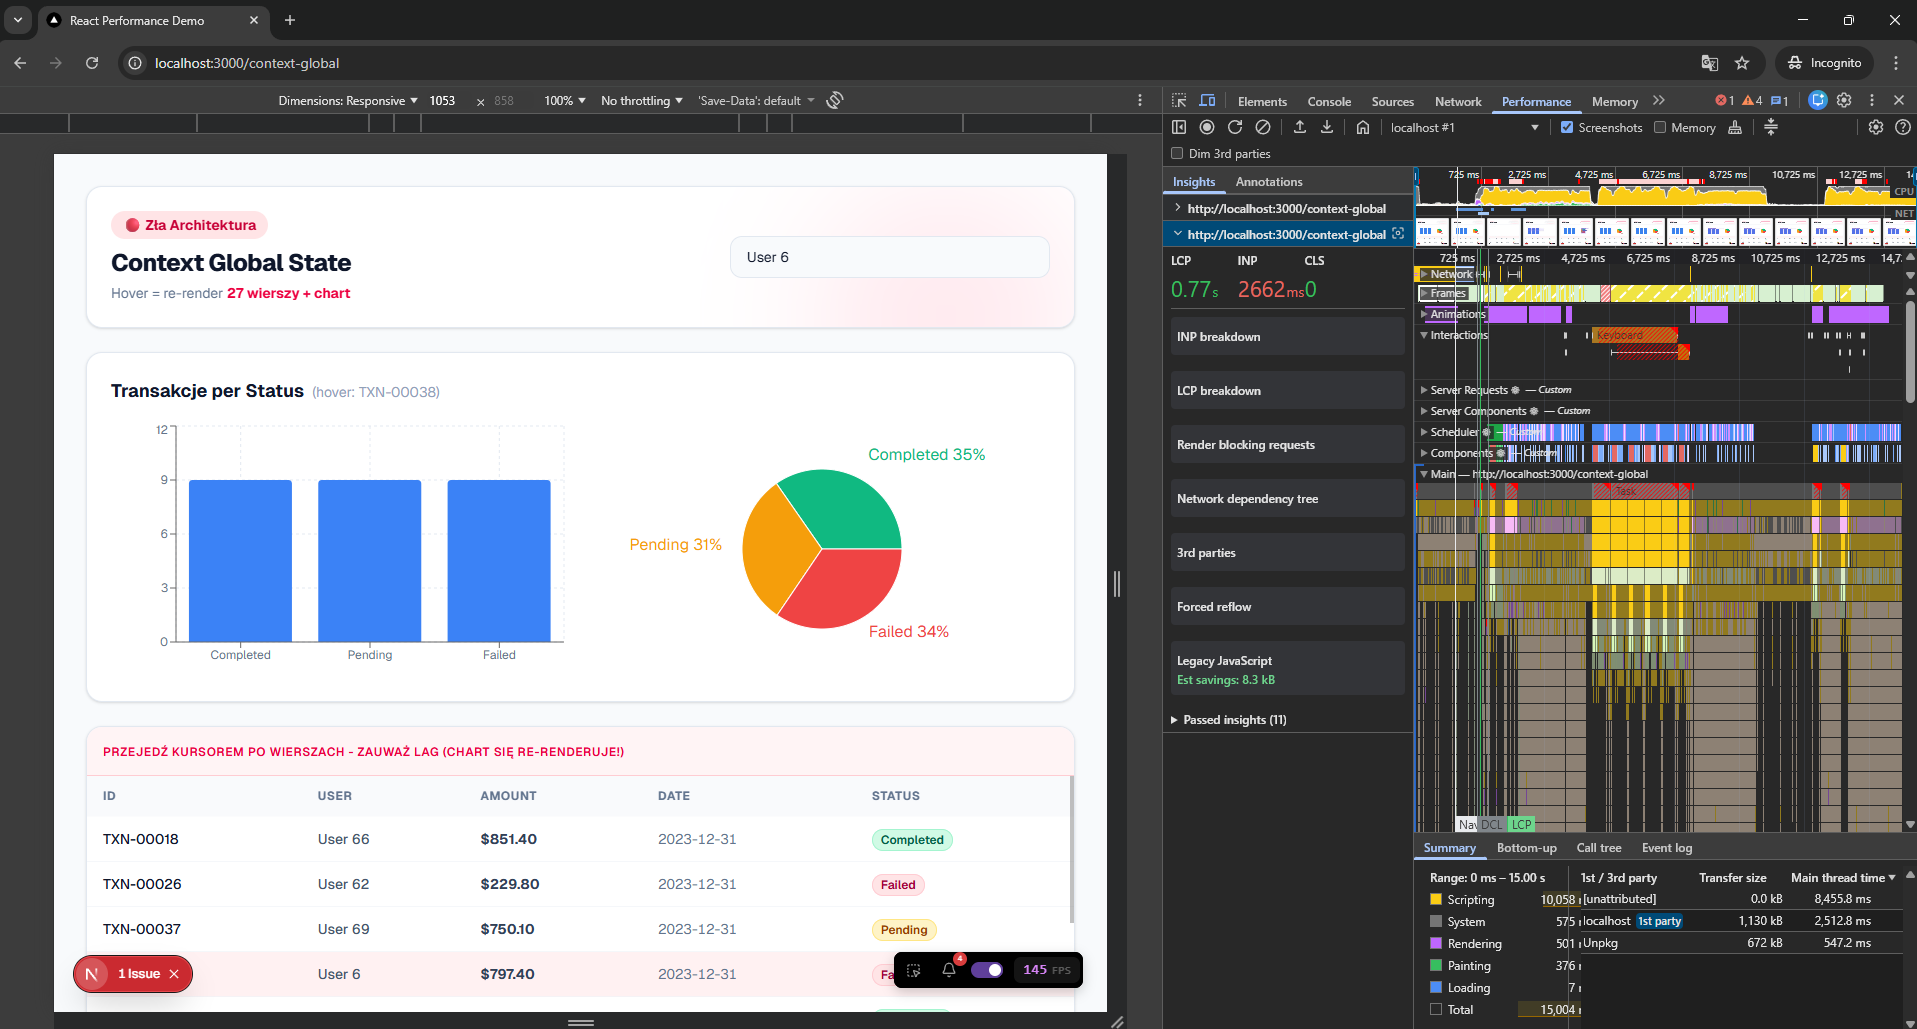1917x1029 pixels.
Task: Click the collect garbage broom icon
Action: pos(1735,127)
